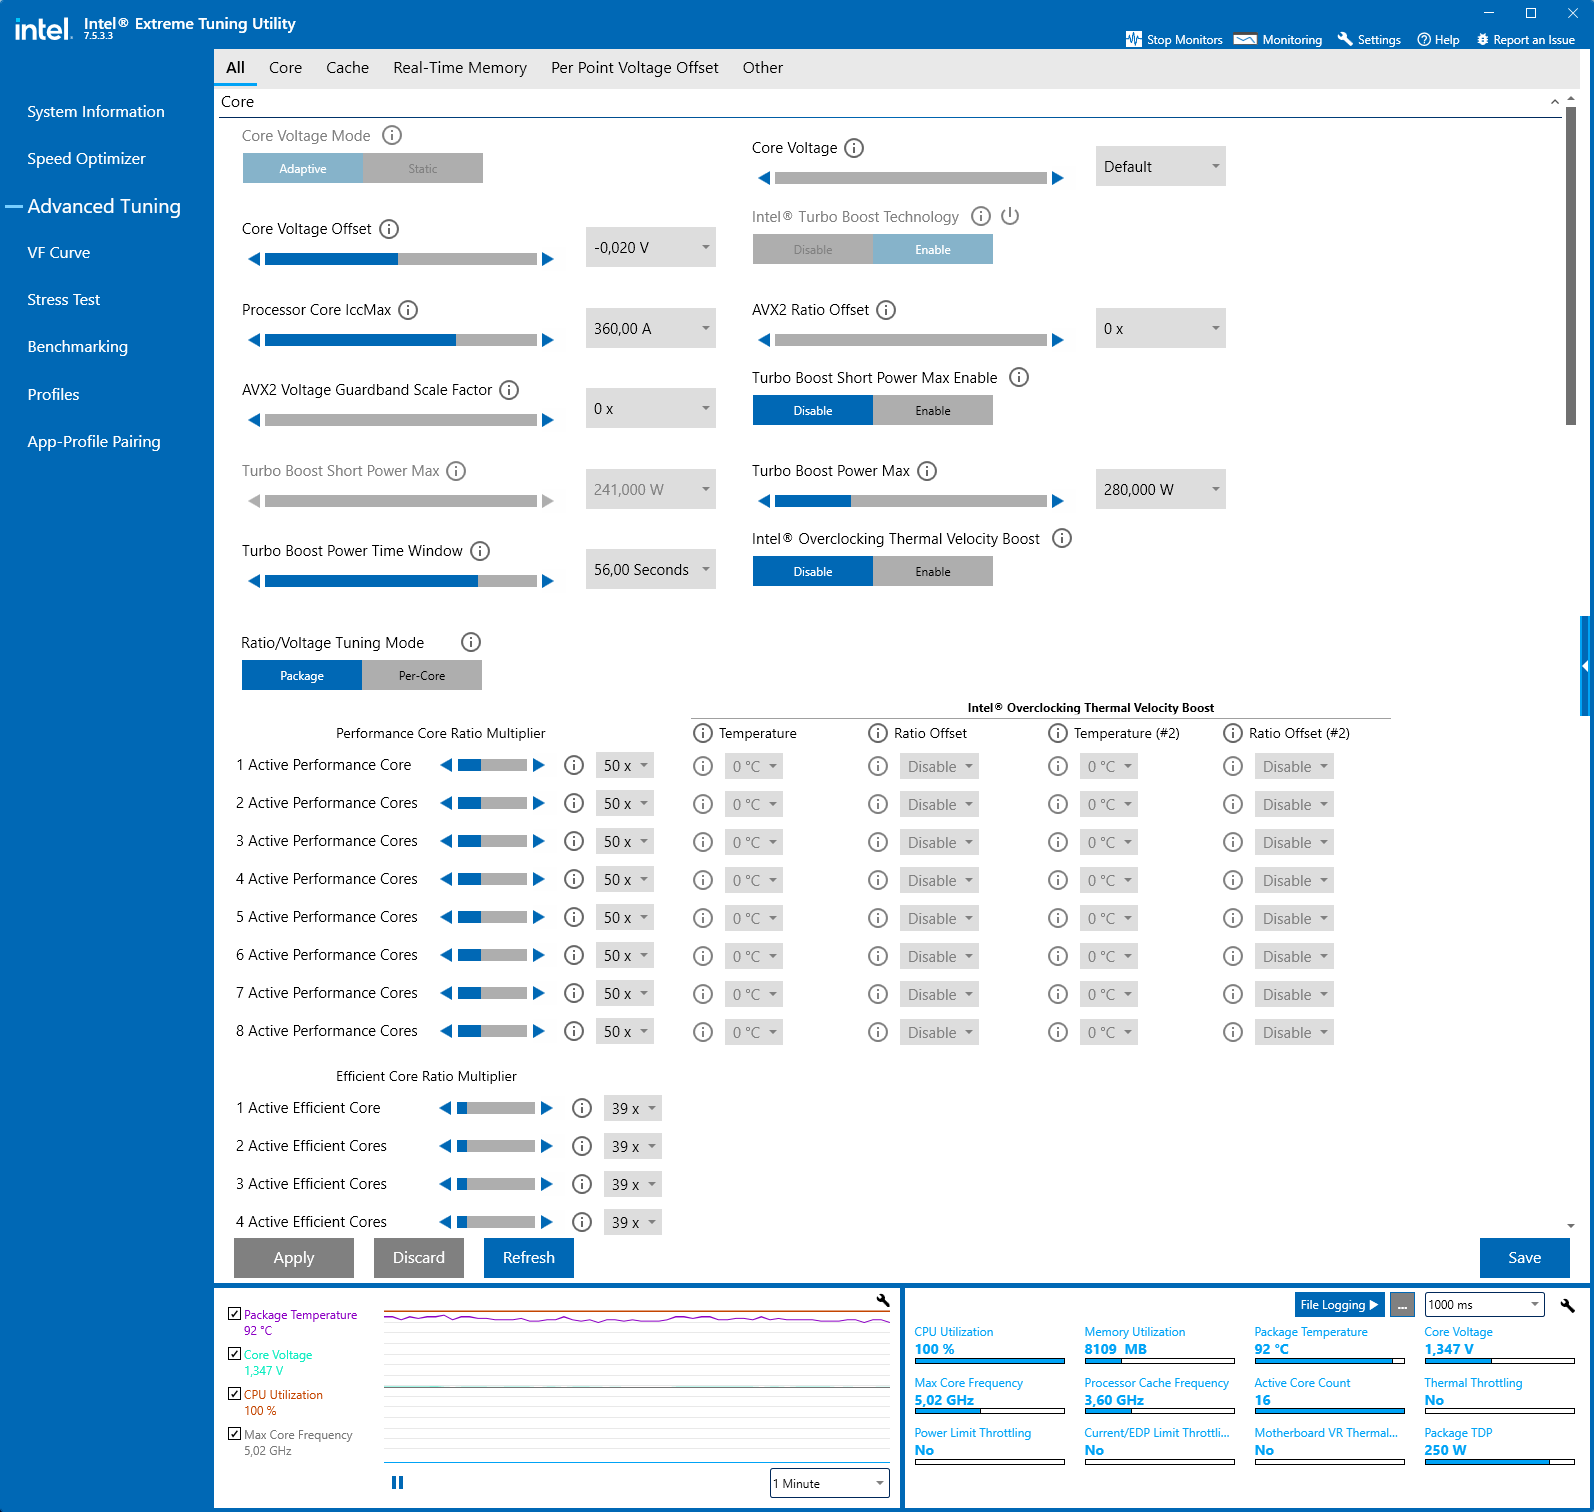
Task: Click the Processor Core IccMax increase arrow
Action: click(548, 340)
